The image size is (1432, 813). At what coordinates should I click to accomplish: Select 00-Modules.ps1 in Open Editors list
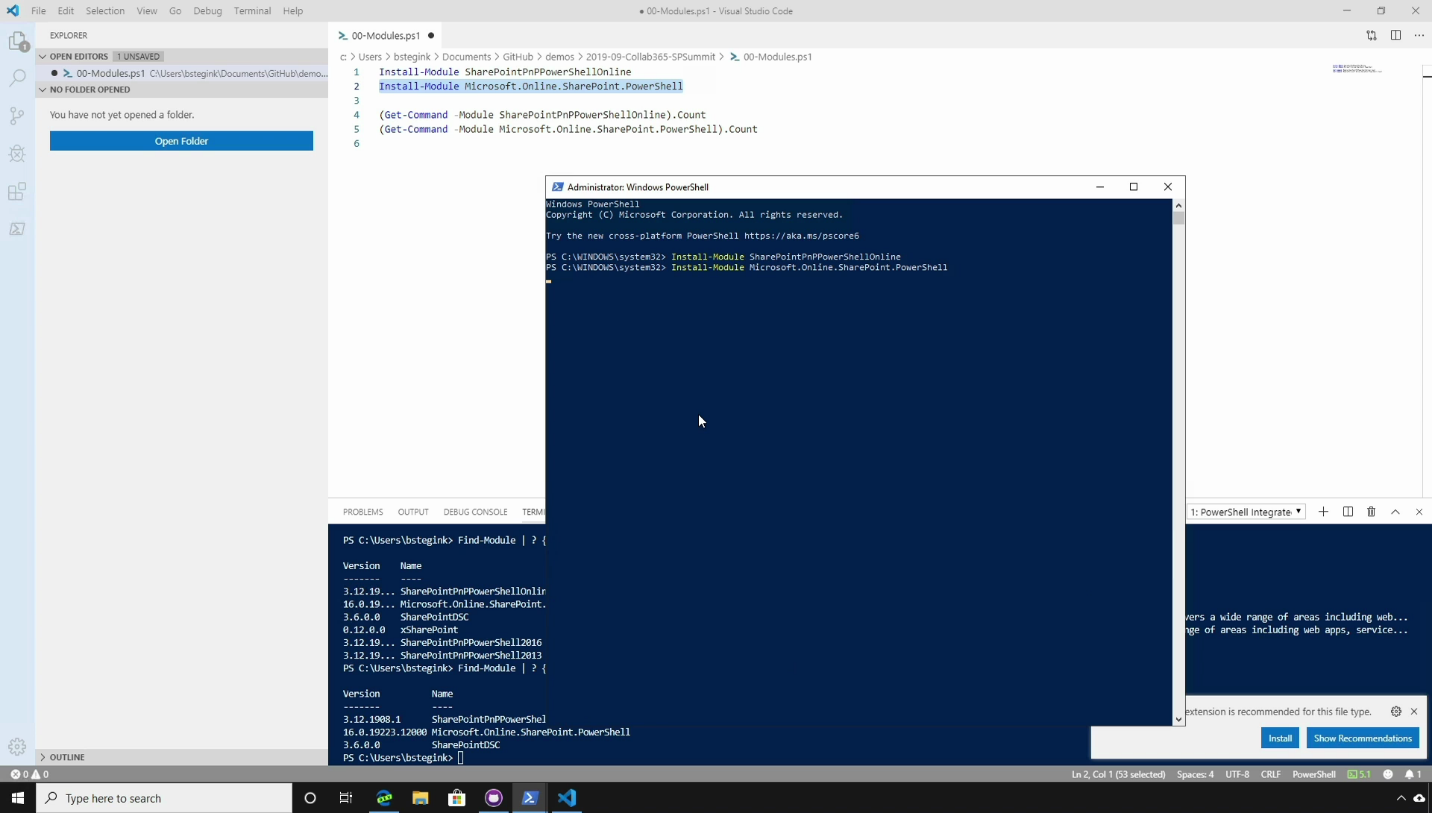(182, 73)
